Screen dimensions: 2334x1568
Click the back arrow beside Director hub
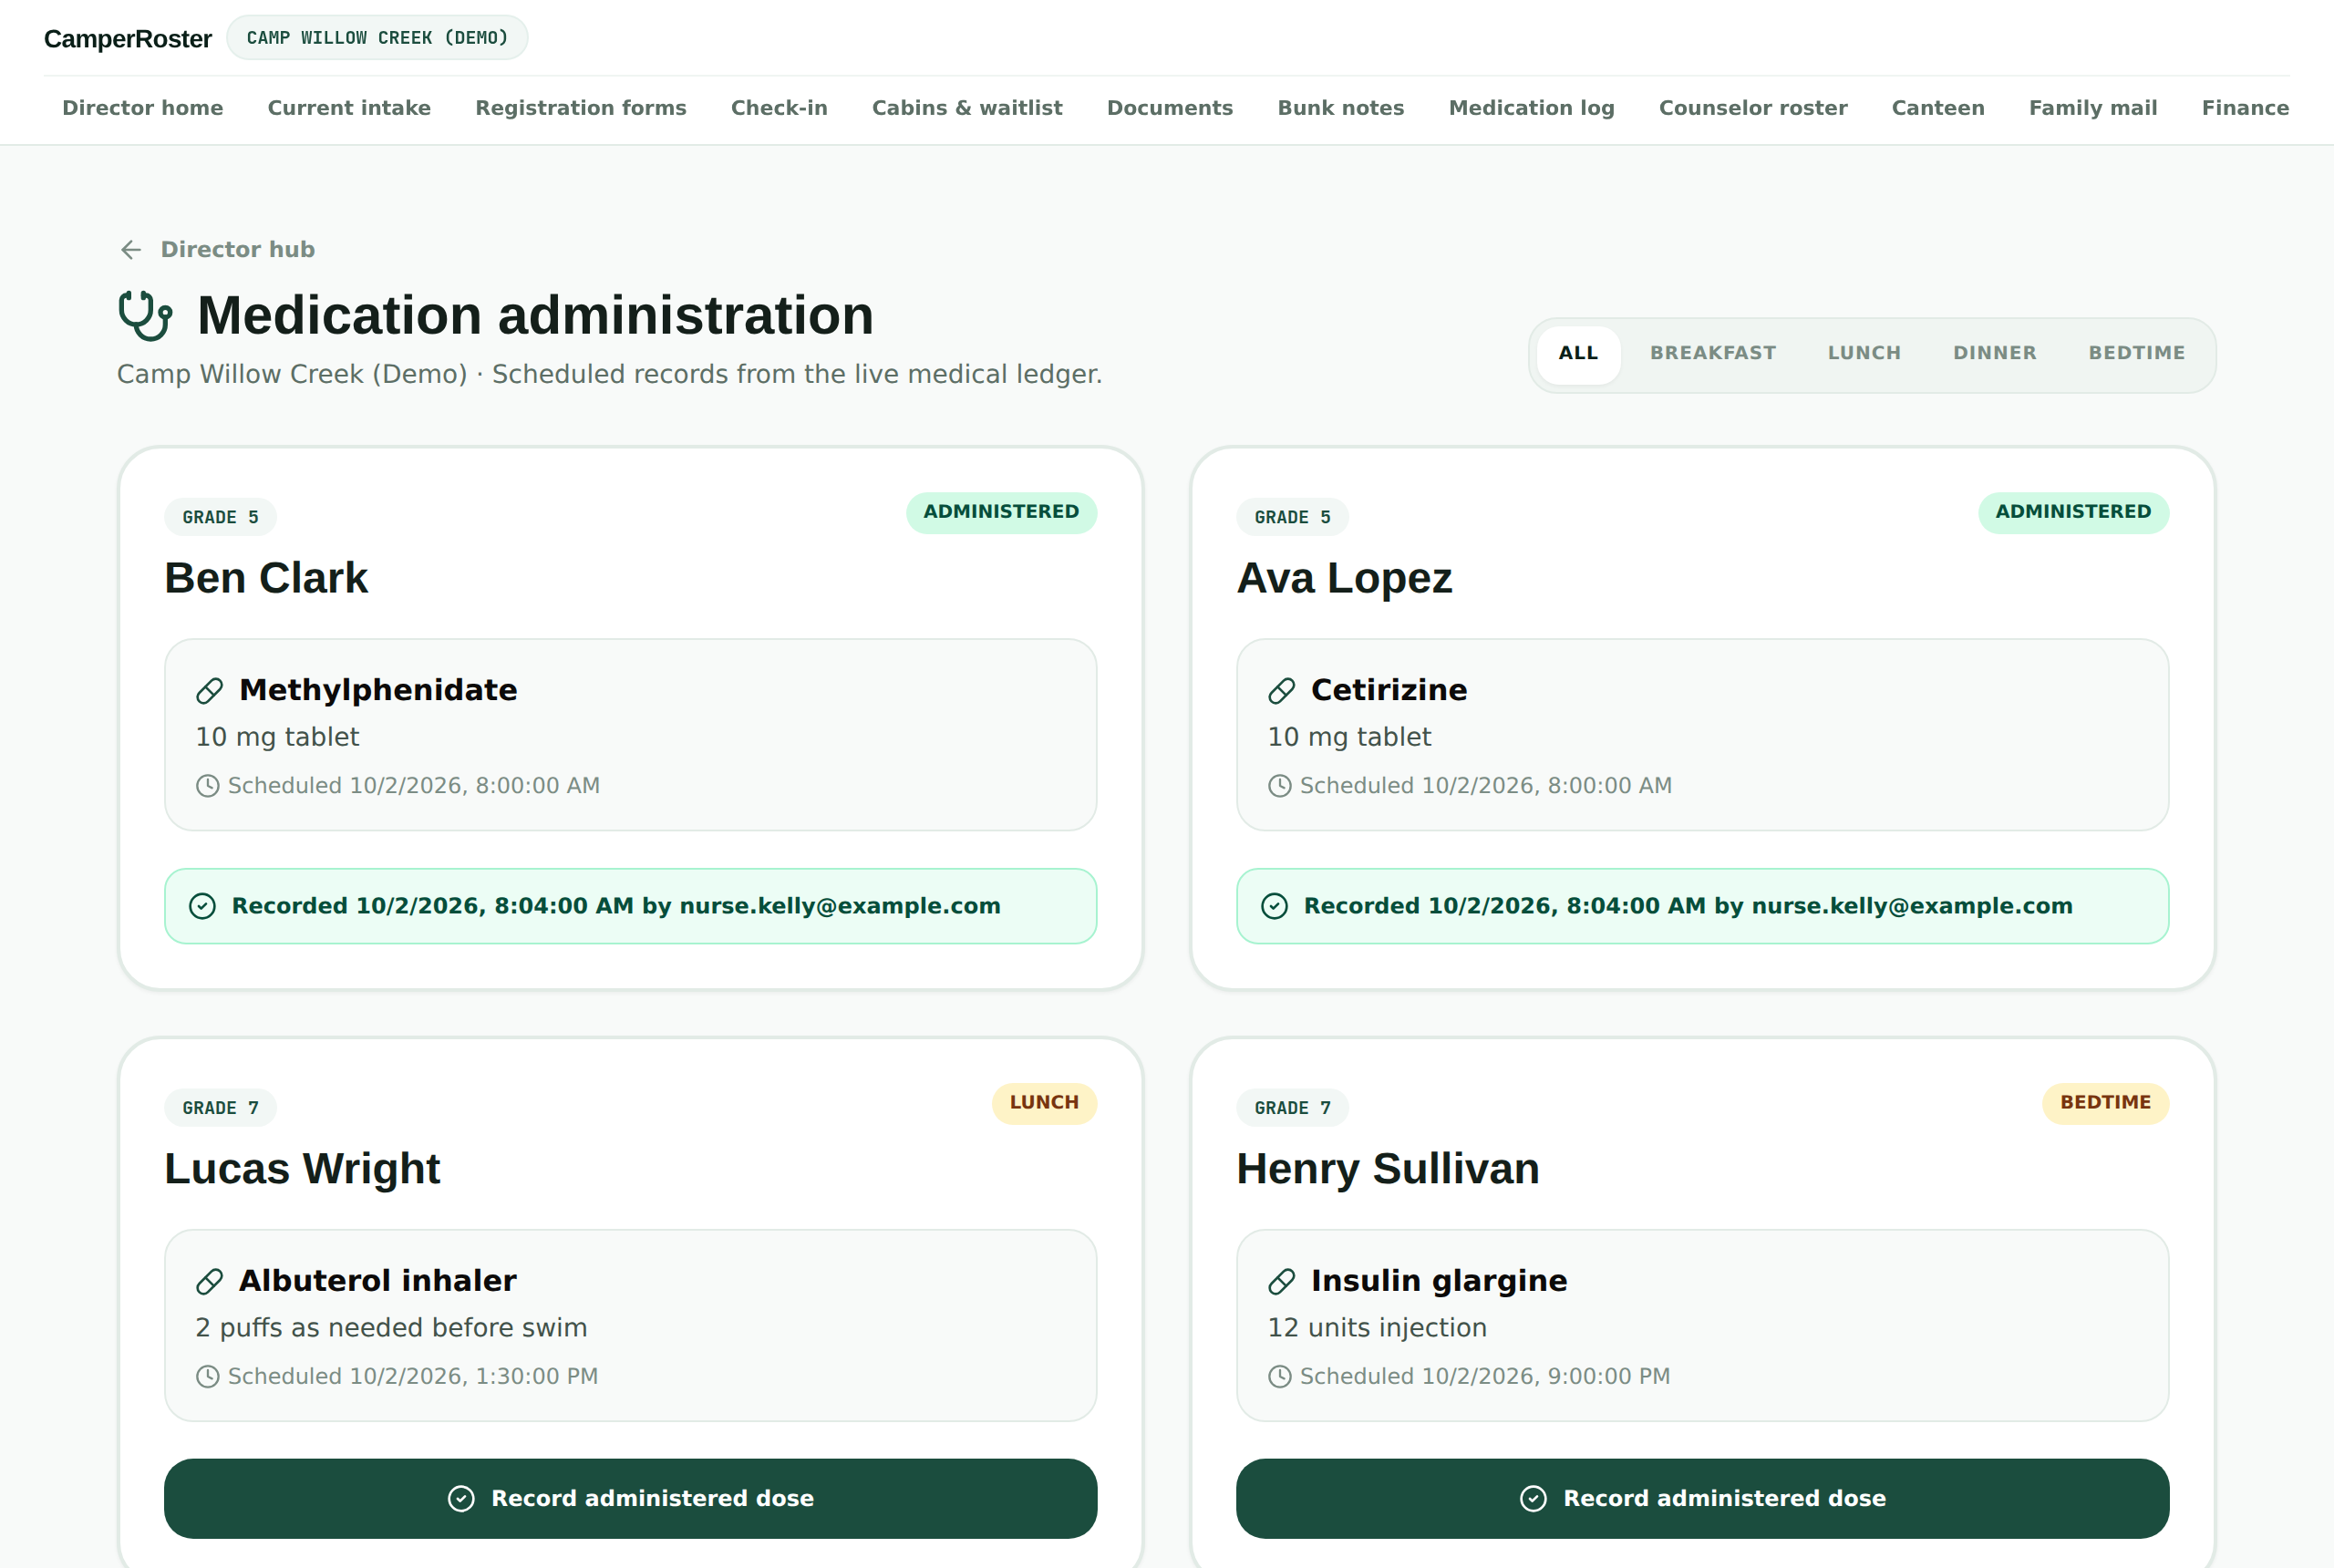pos(131,250)
